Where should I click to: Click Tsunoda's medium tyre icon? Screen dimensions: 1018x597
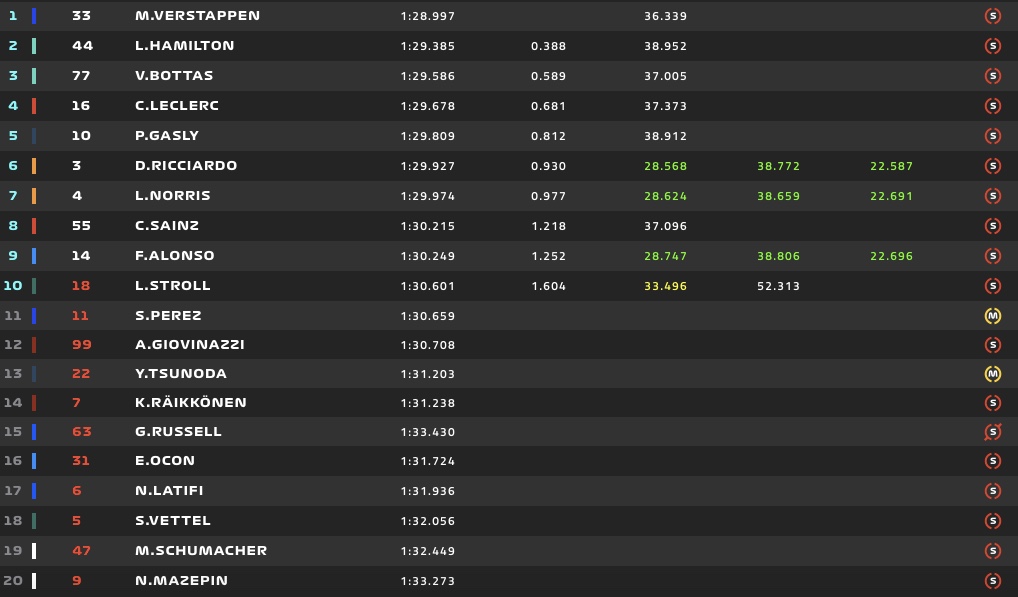pyautogui.click(x=992, y=374)
